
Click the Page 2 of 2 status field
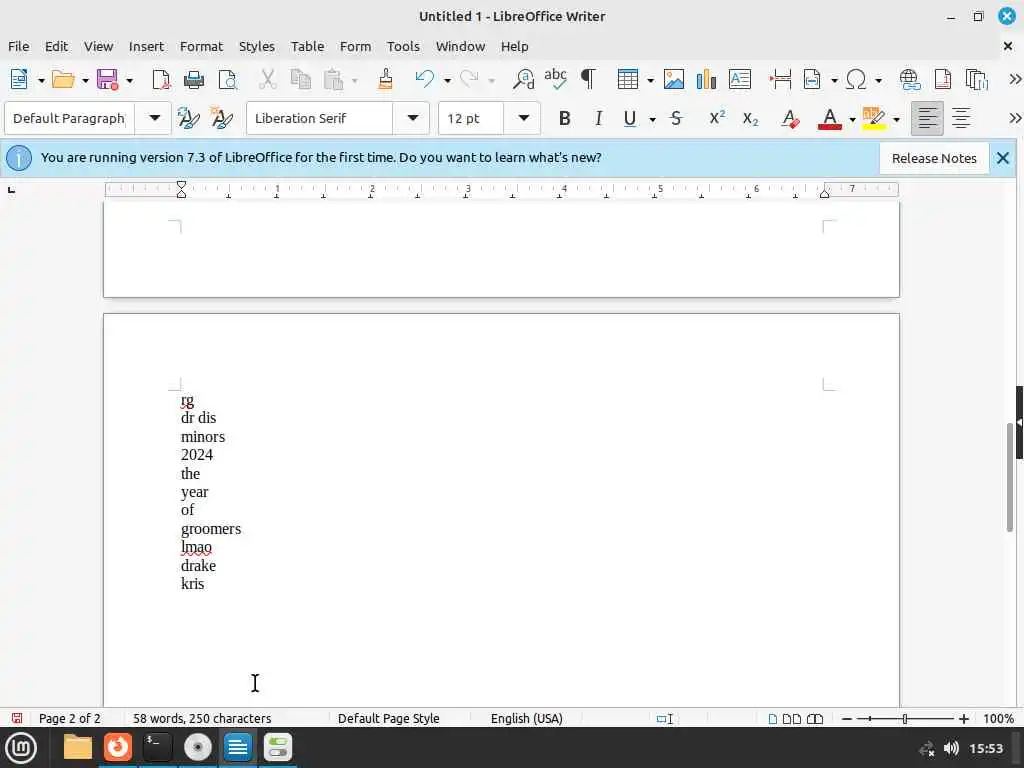pos(69,718)
